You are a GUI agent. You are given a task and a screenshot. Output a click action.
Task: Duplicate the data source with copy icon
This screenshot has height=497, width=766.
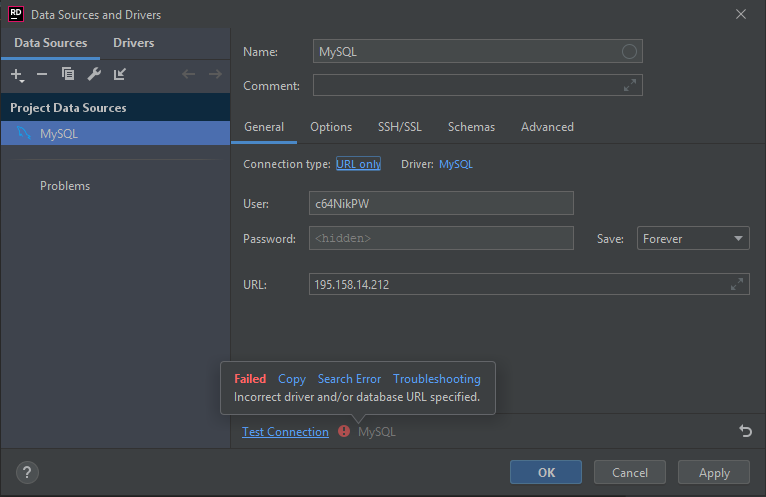tap(68, 74)
